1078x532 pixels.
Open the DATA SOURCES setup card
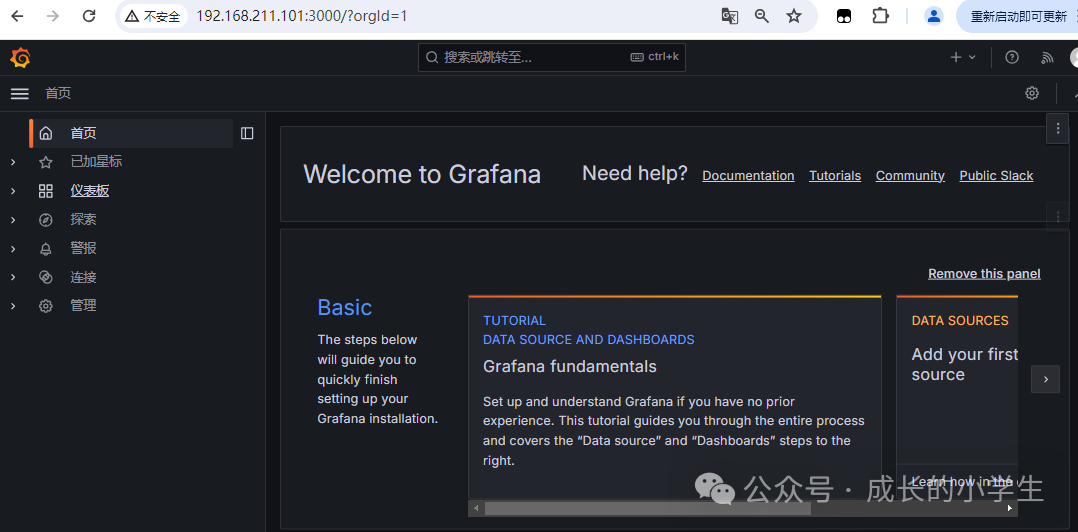(957, 397)
